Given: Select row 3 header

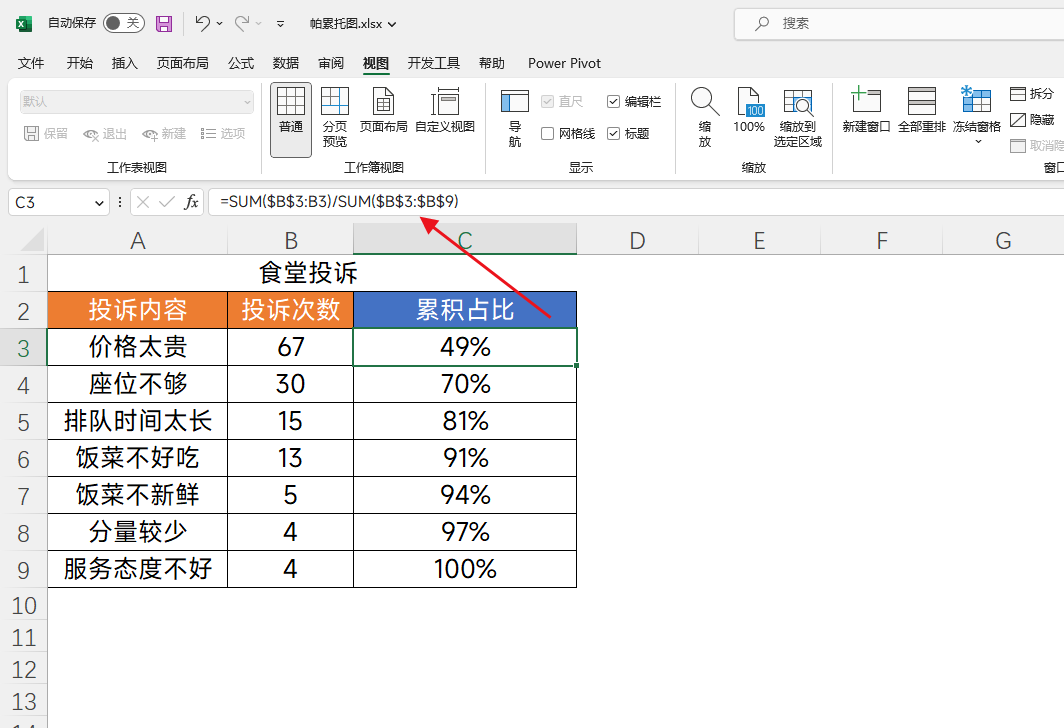Looking at the screenshot, I should coord(23,347).
